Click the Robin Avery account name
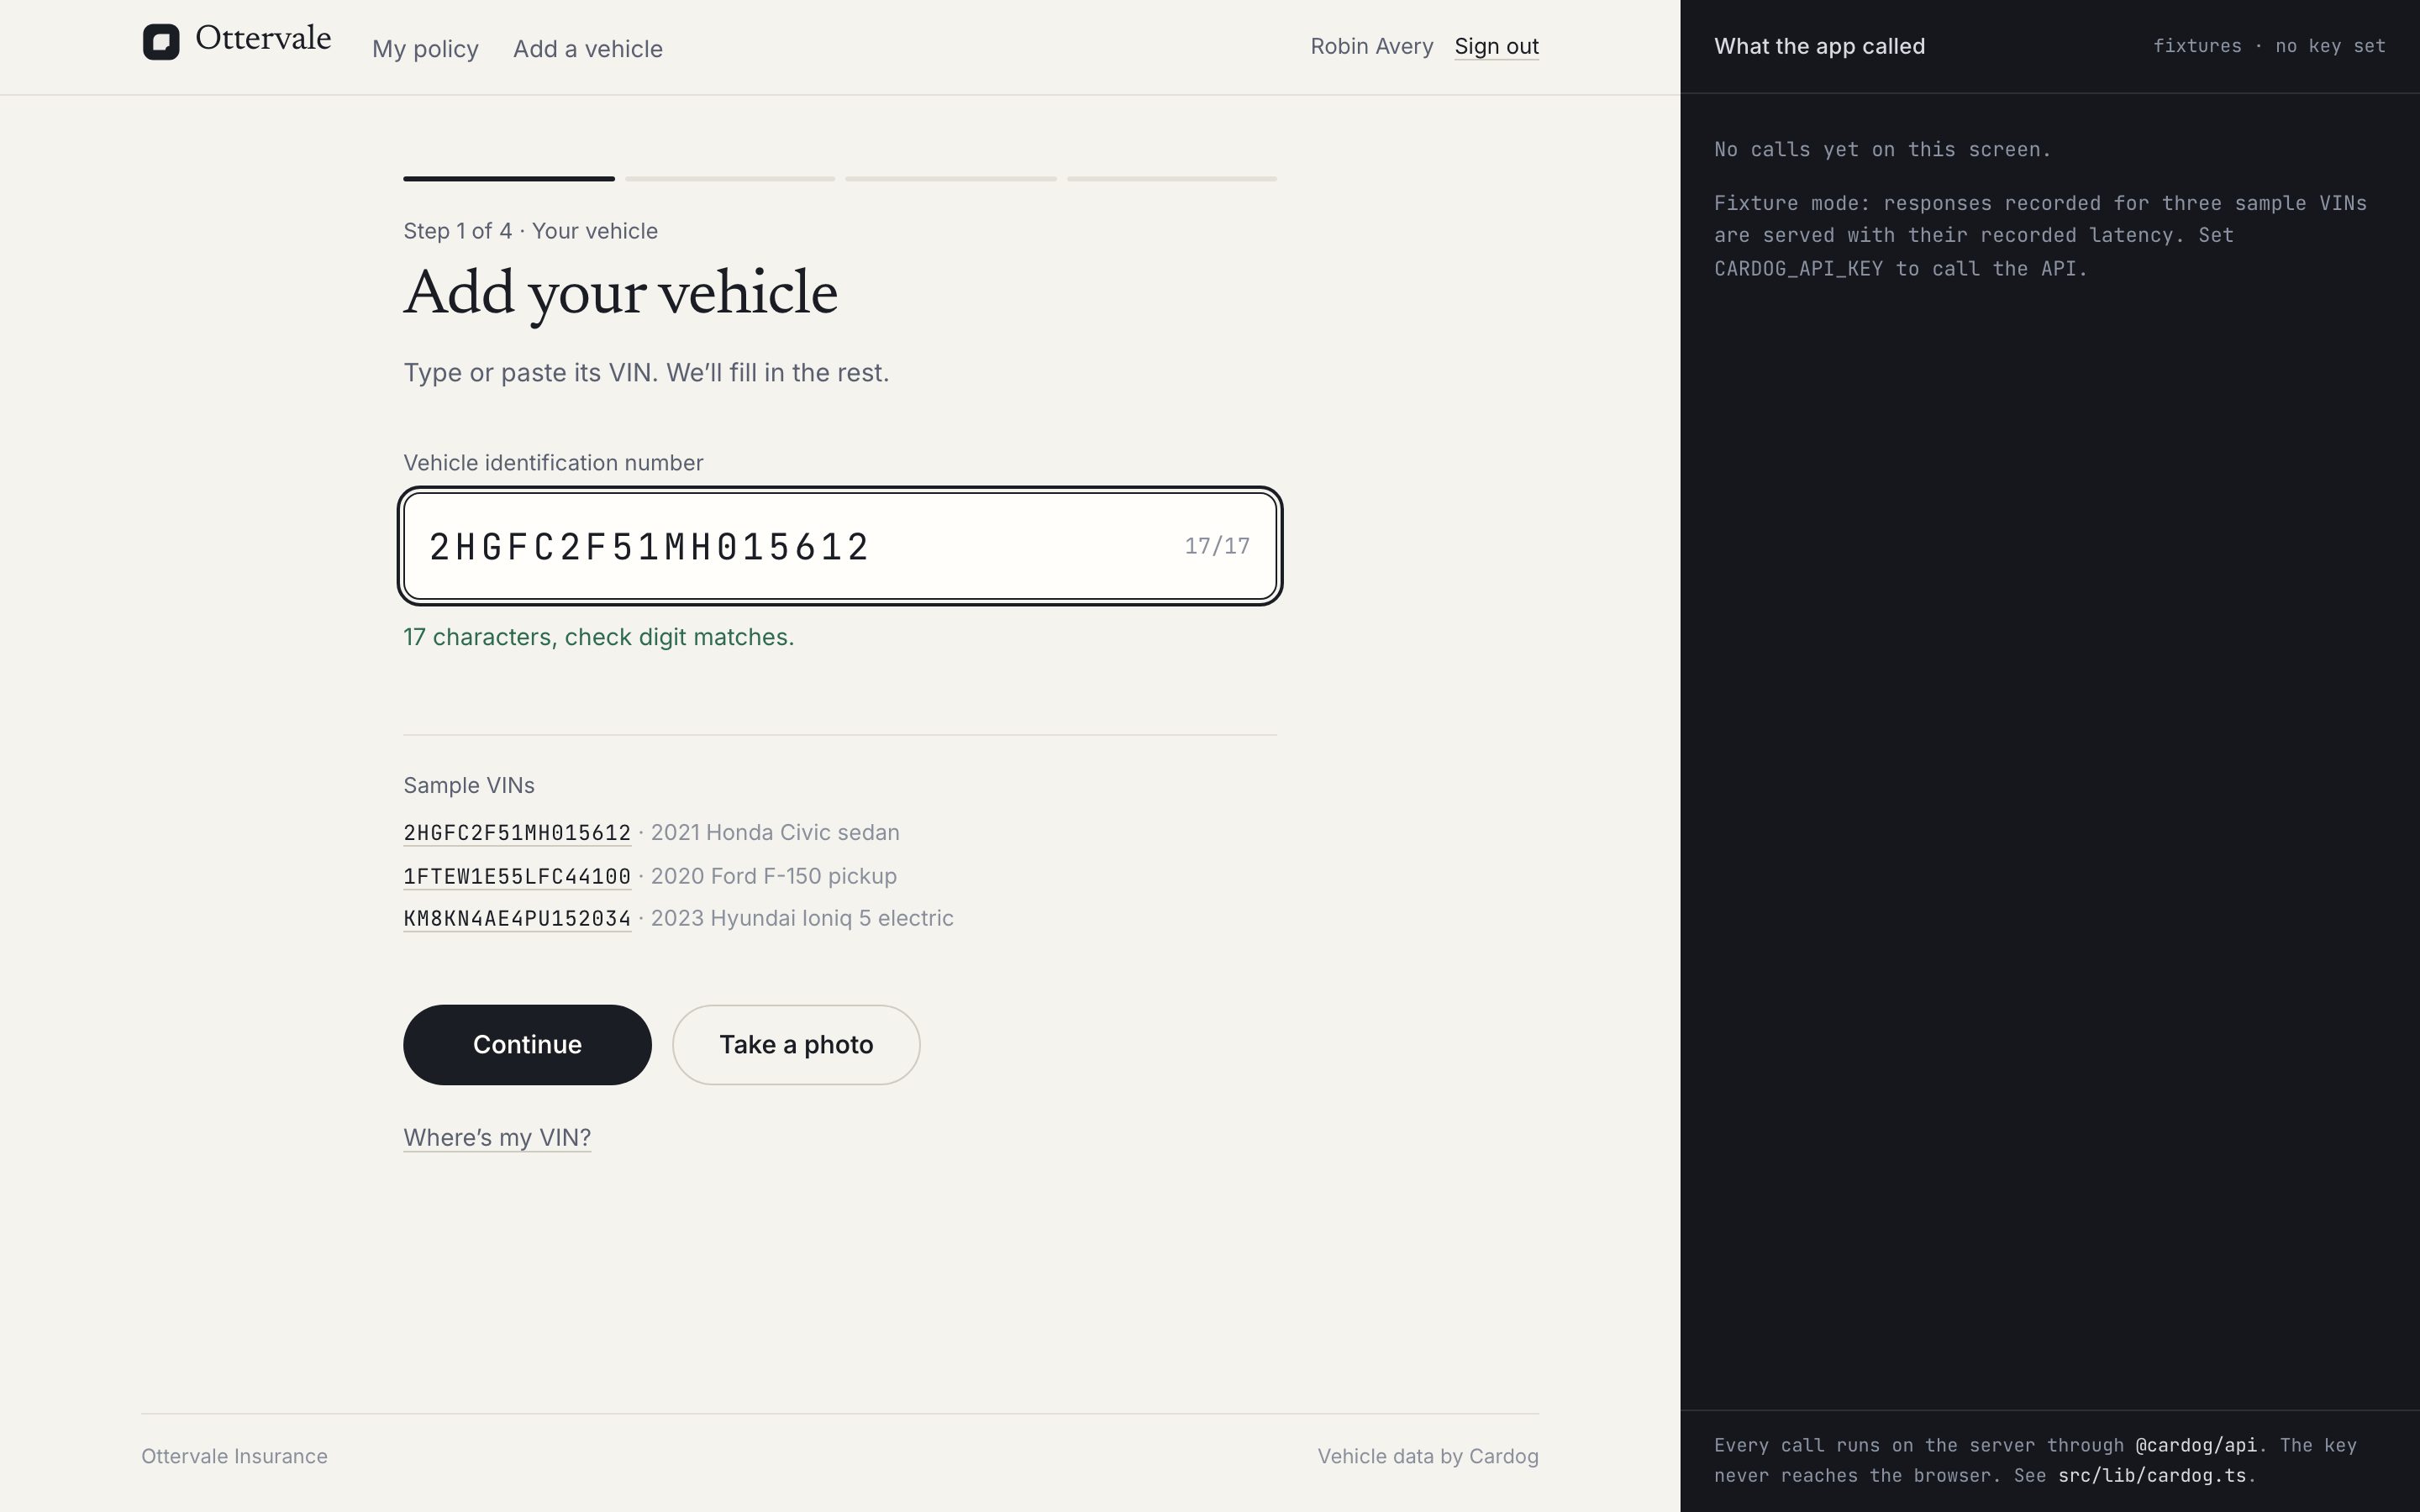The width and height of the screenshot is (2420, 1512). point(1372,46)
